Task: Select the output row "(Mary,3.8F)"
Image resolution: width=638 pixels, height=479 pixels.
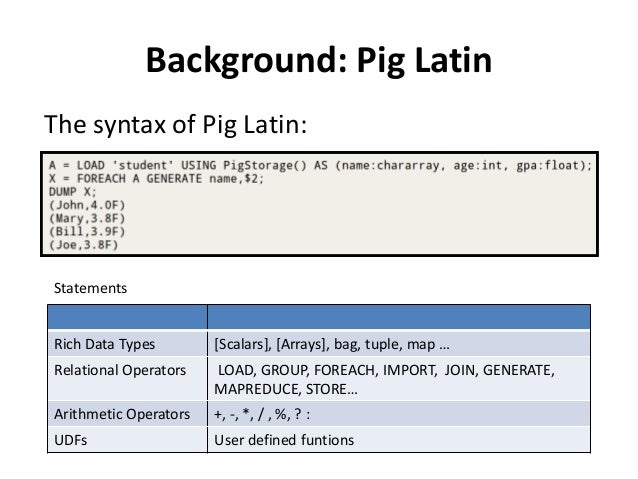Action: point(87,219)
